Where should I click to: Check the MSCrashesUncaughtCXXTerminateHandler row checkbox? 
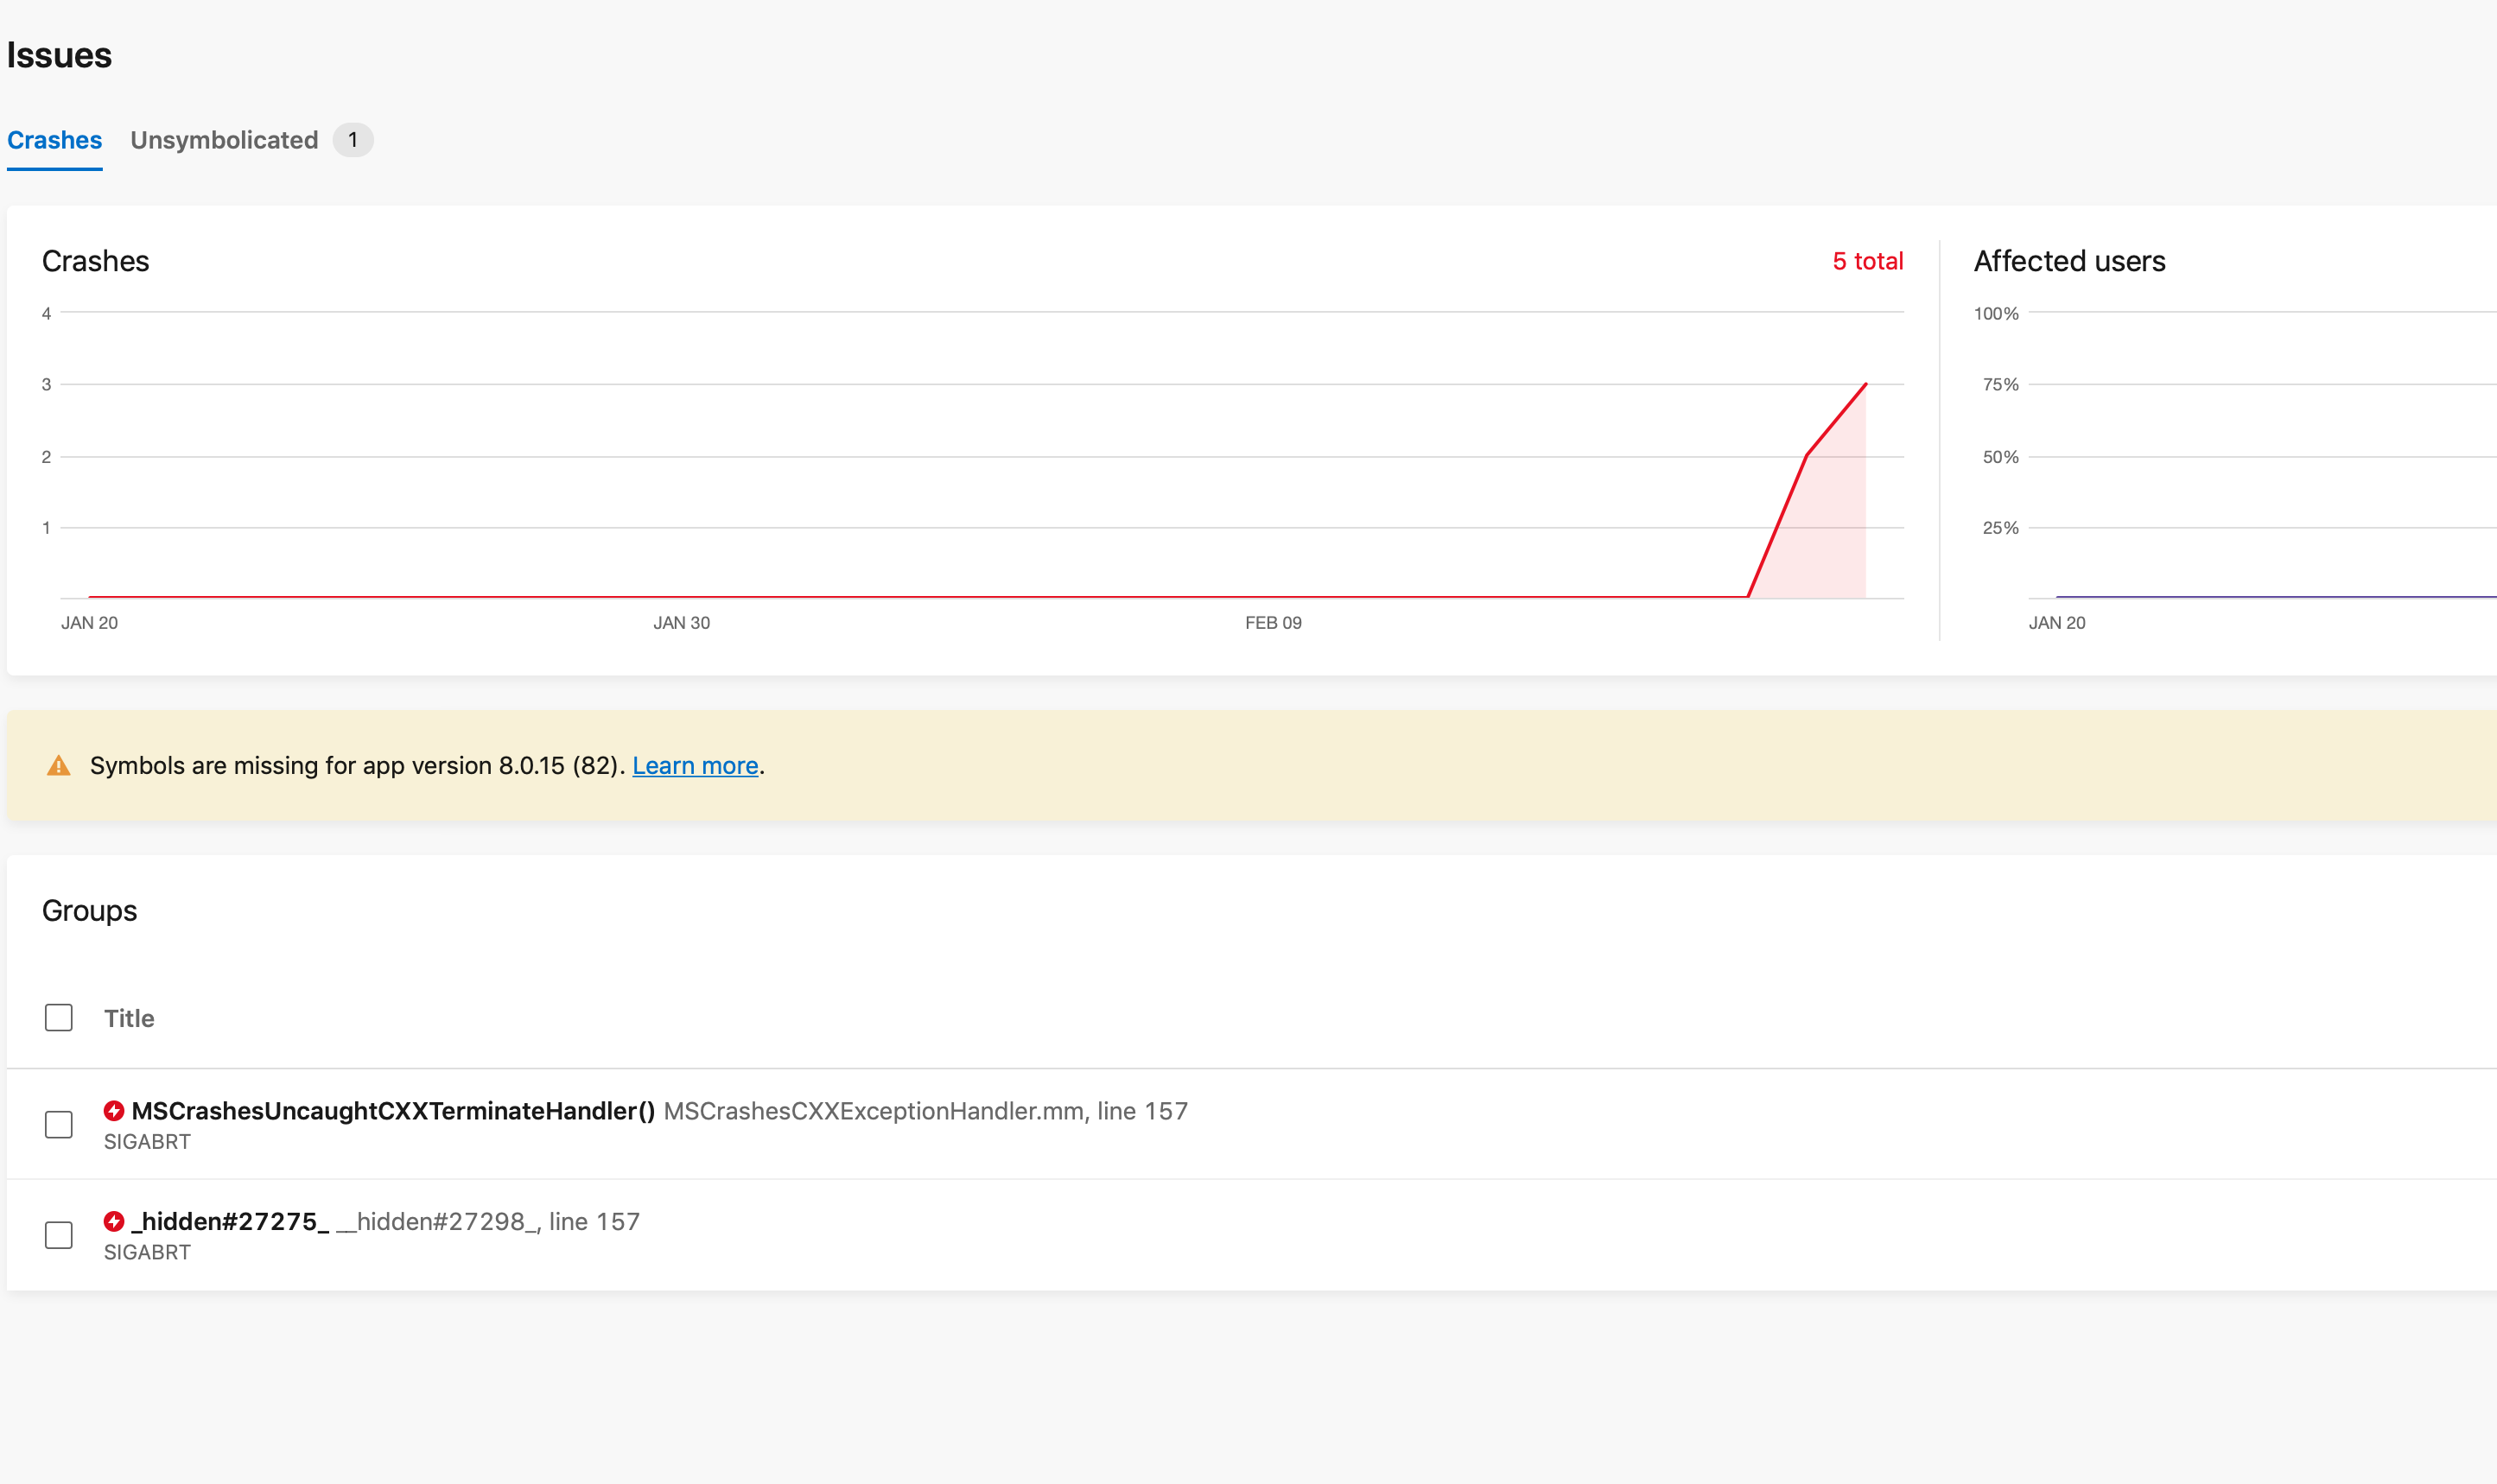point(59,1125)
